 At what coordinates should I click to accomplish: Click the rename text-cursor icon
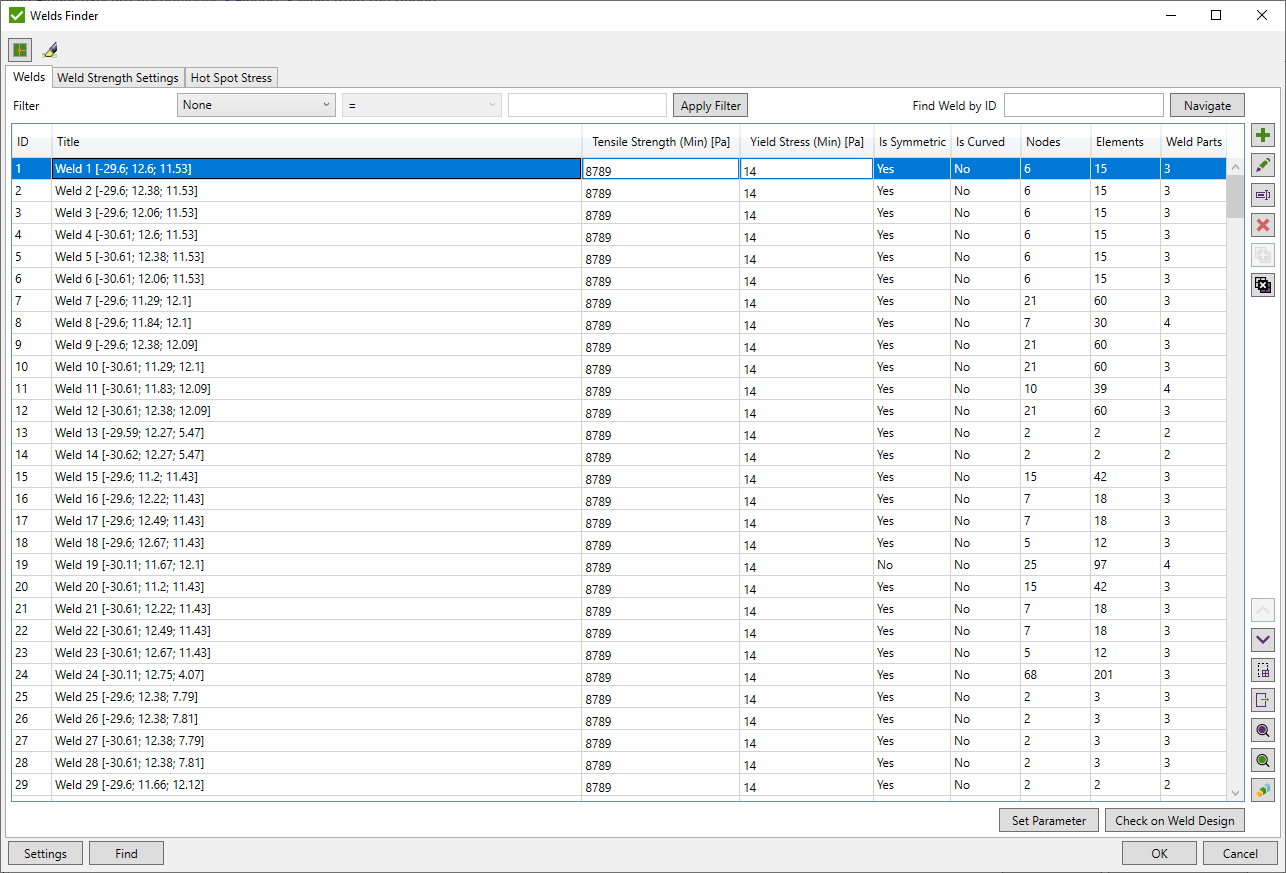[1263, 195]
